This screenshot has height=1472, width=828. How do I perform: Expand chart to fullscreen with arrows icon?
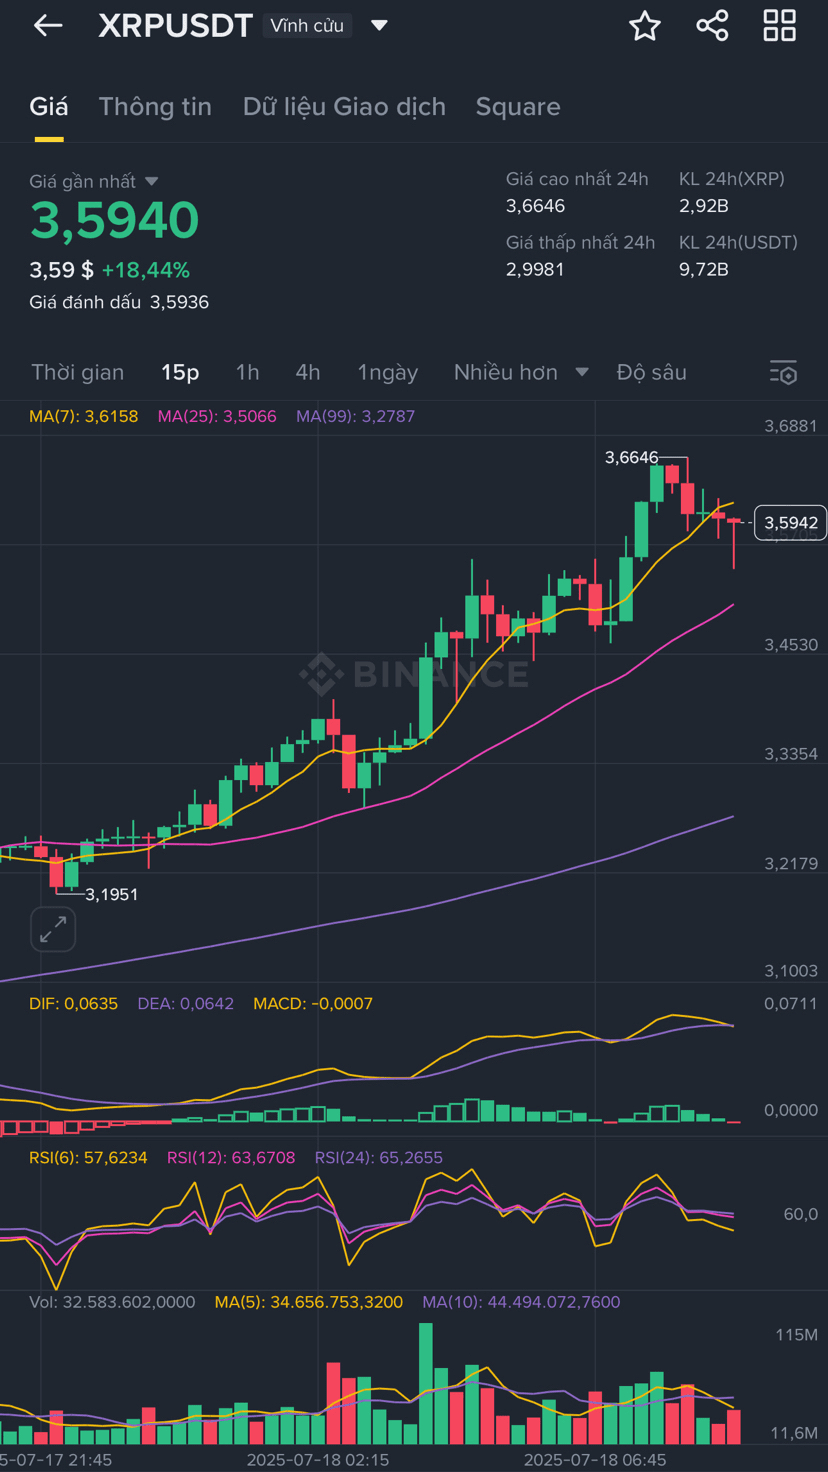pos(53,929)
